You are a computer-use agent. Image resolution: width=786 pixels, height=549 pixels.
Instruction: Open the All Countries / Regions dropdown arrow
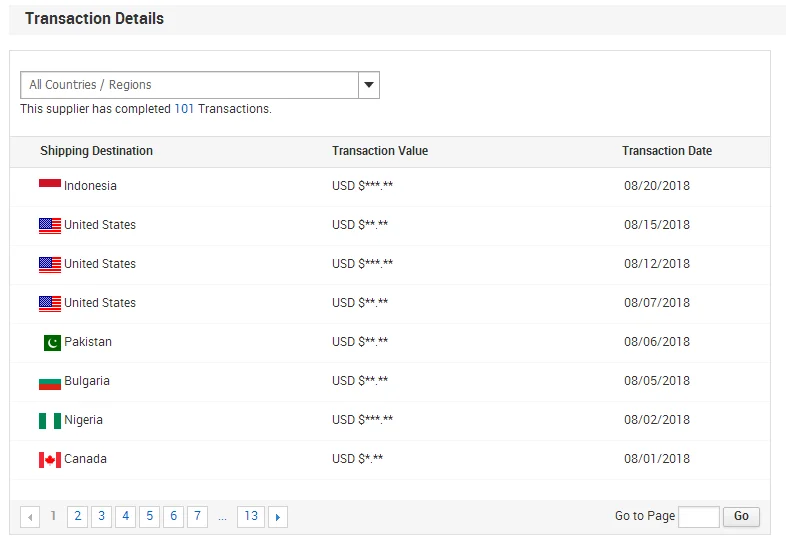tap(369, 85)
